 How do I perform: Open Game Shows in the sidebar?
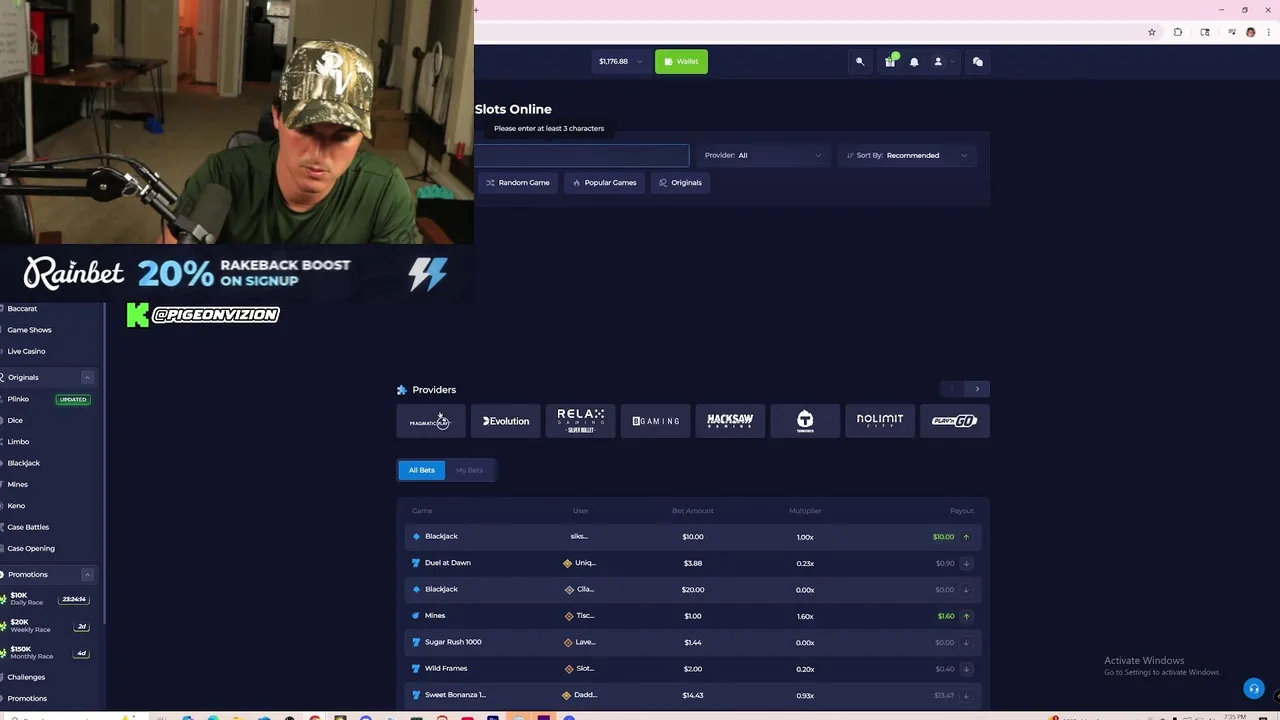tap(29, 330)
